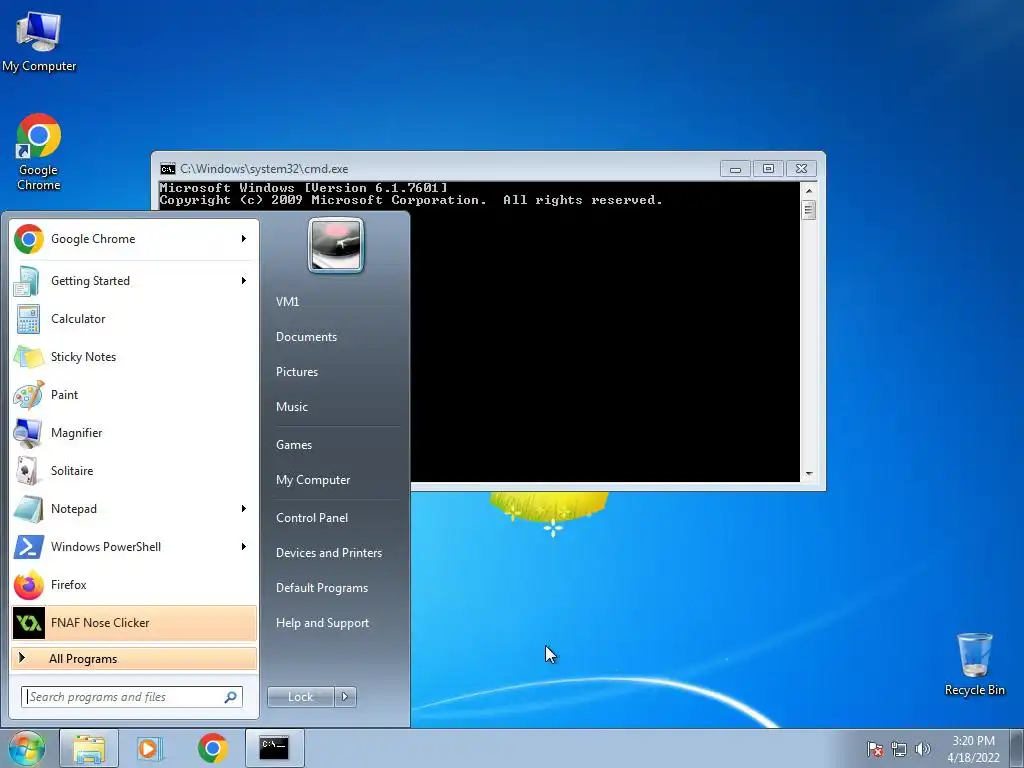
Task: Open Magnifier from the Start menu
Action: pyautogui.click(x=134, y=432)
